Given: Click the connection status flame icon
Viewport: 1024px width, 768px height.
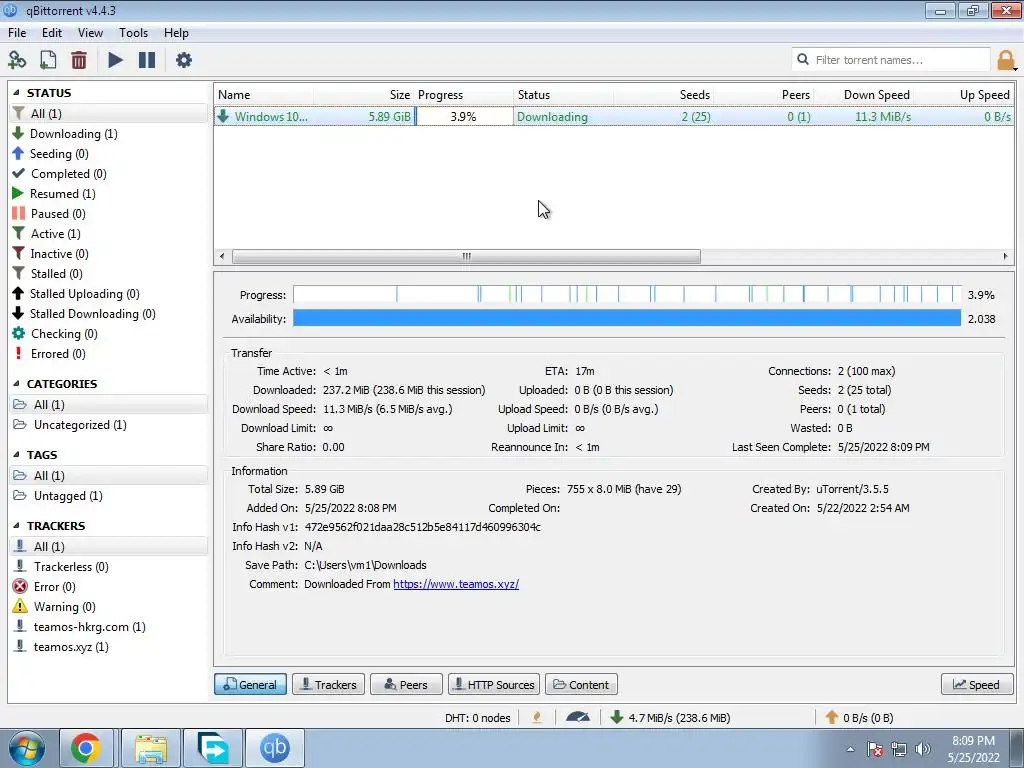Looking at the screenshot, I should [537, 718].
